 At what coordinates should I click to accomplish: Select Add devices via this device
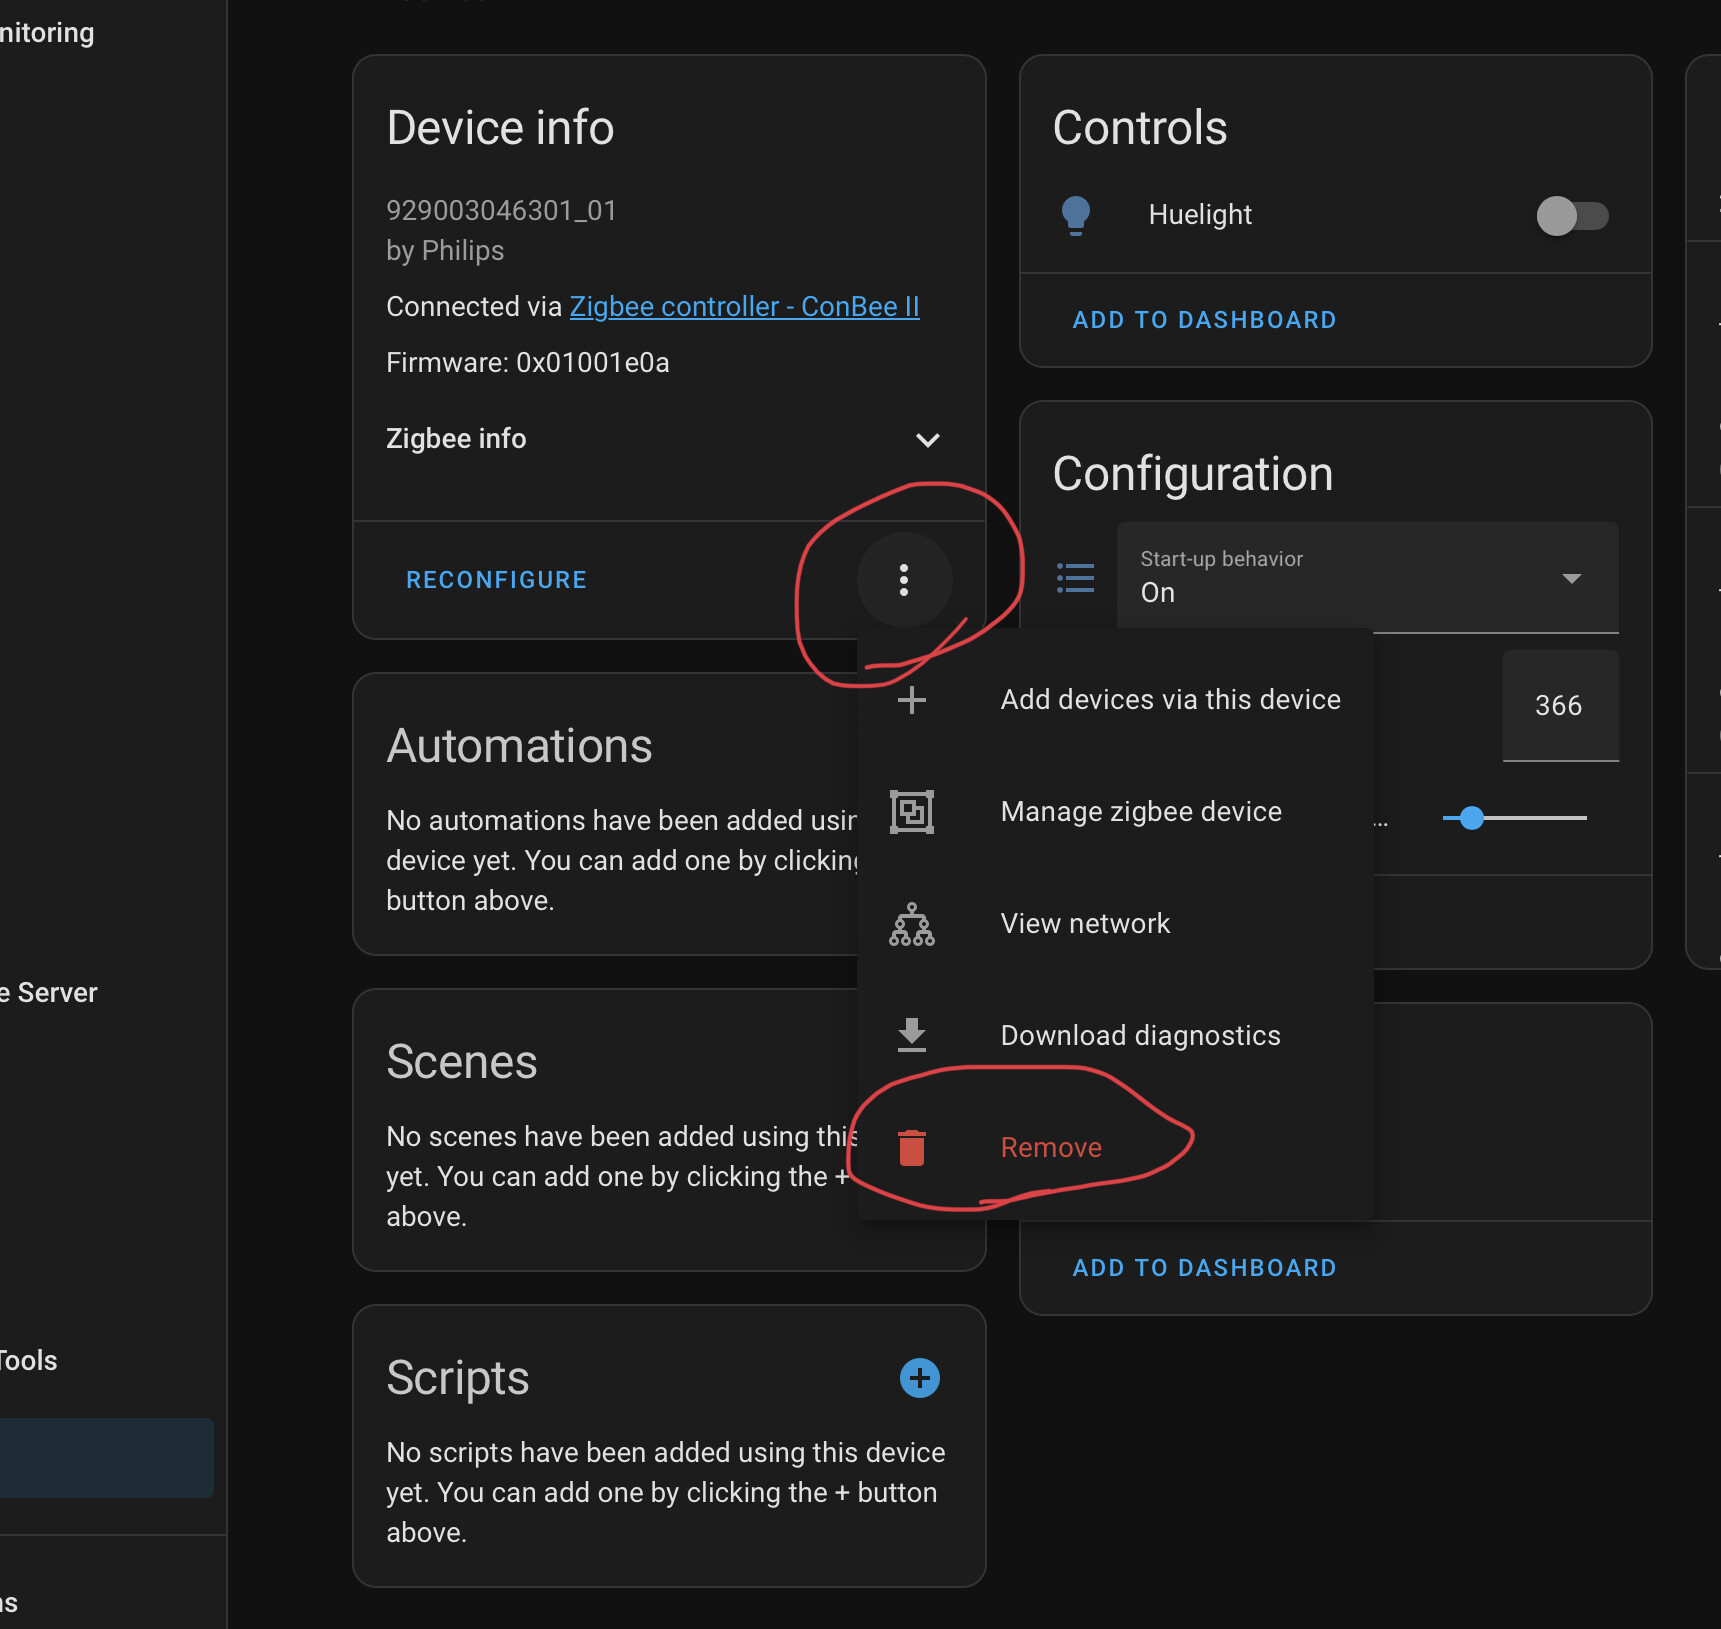[1170, 700]
